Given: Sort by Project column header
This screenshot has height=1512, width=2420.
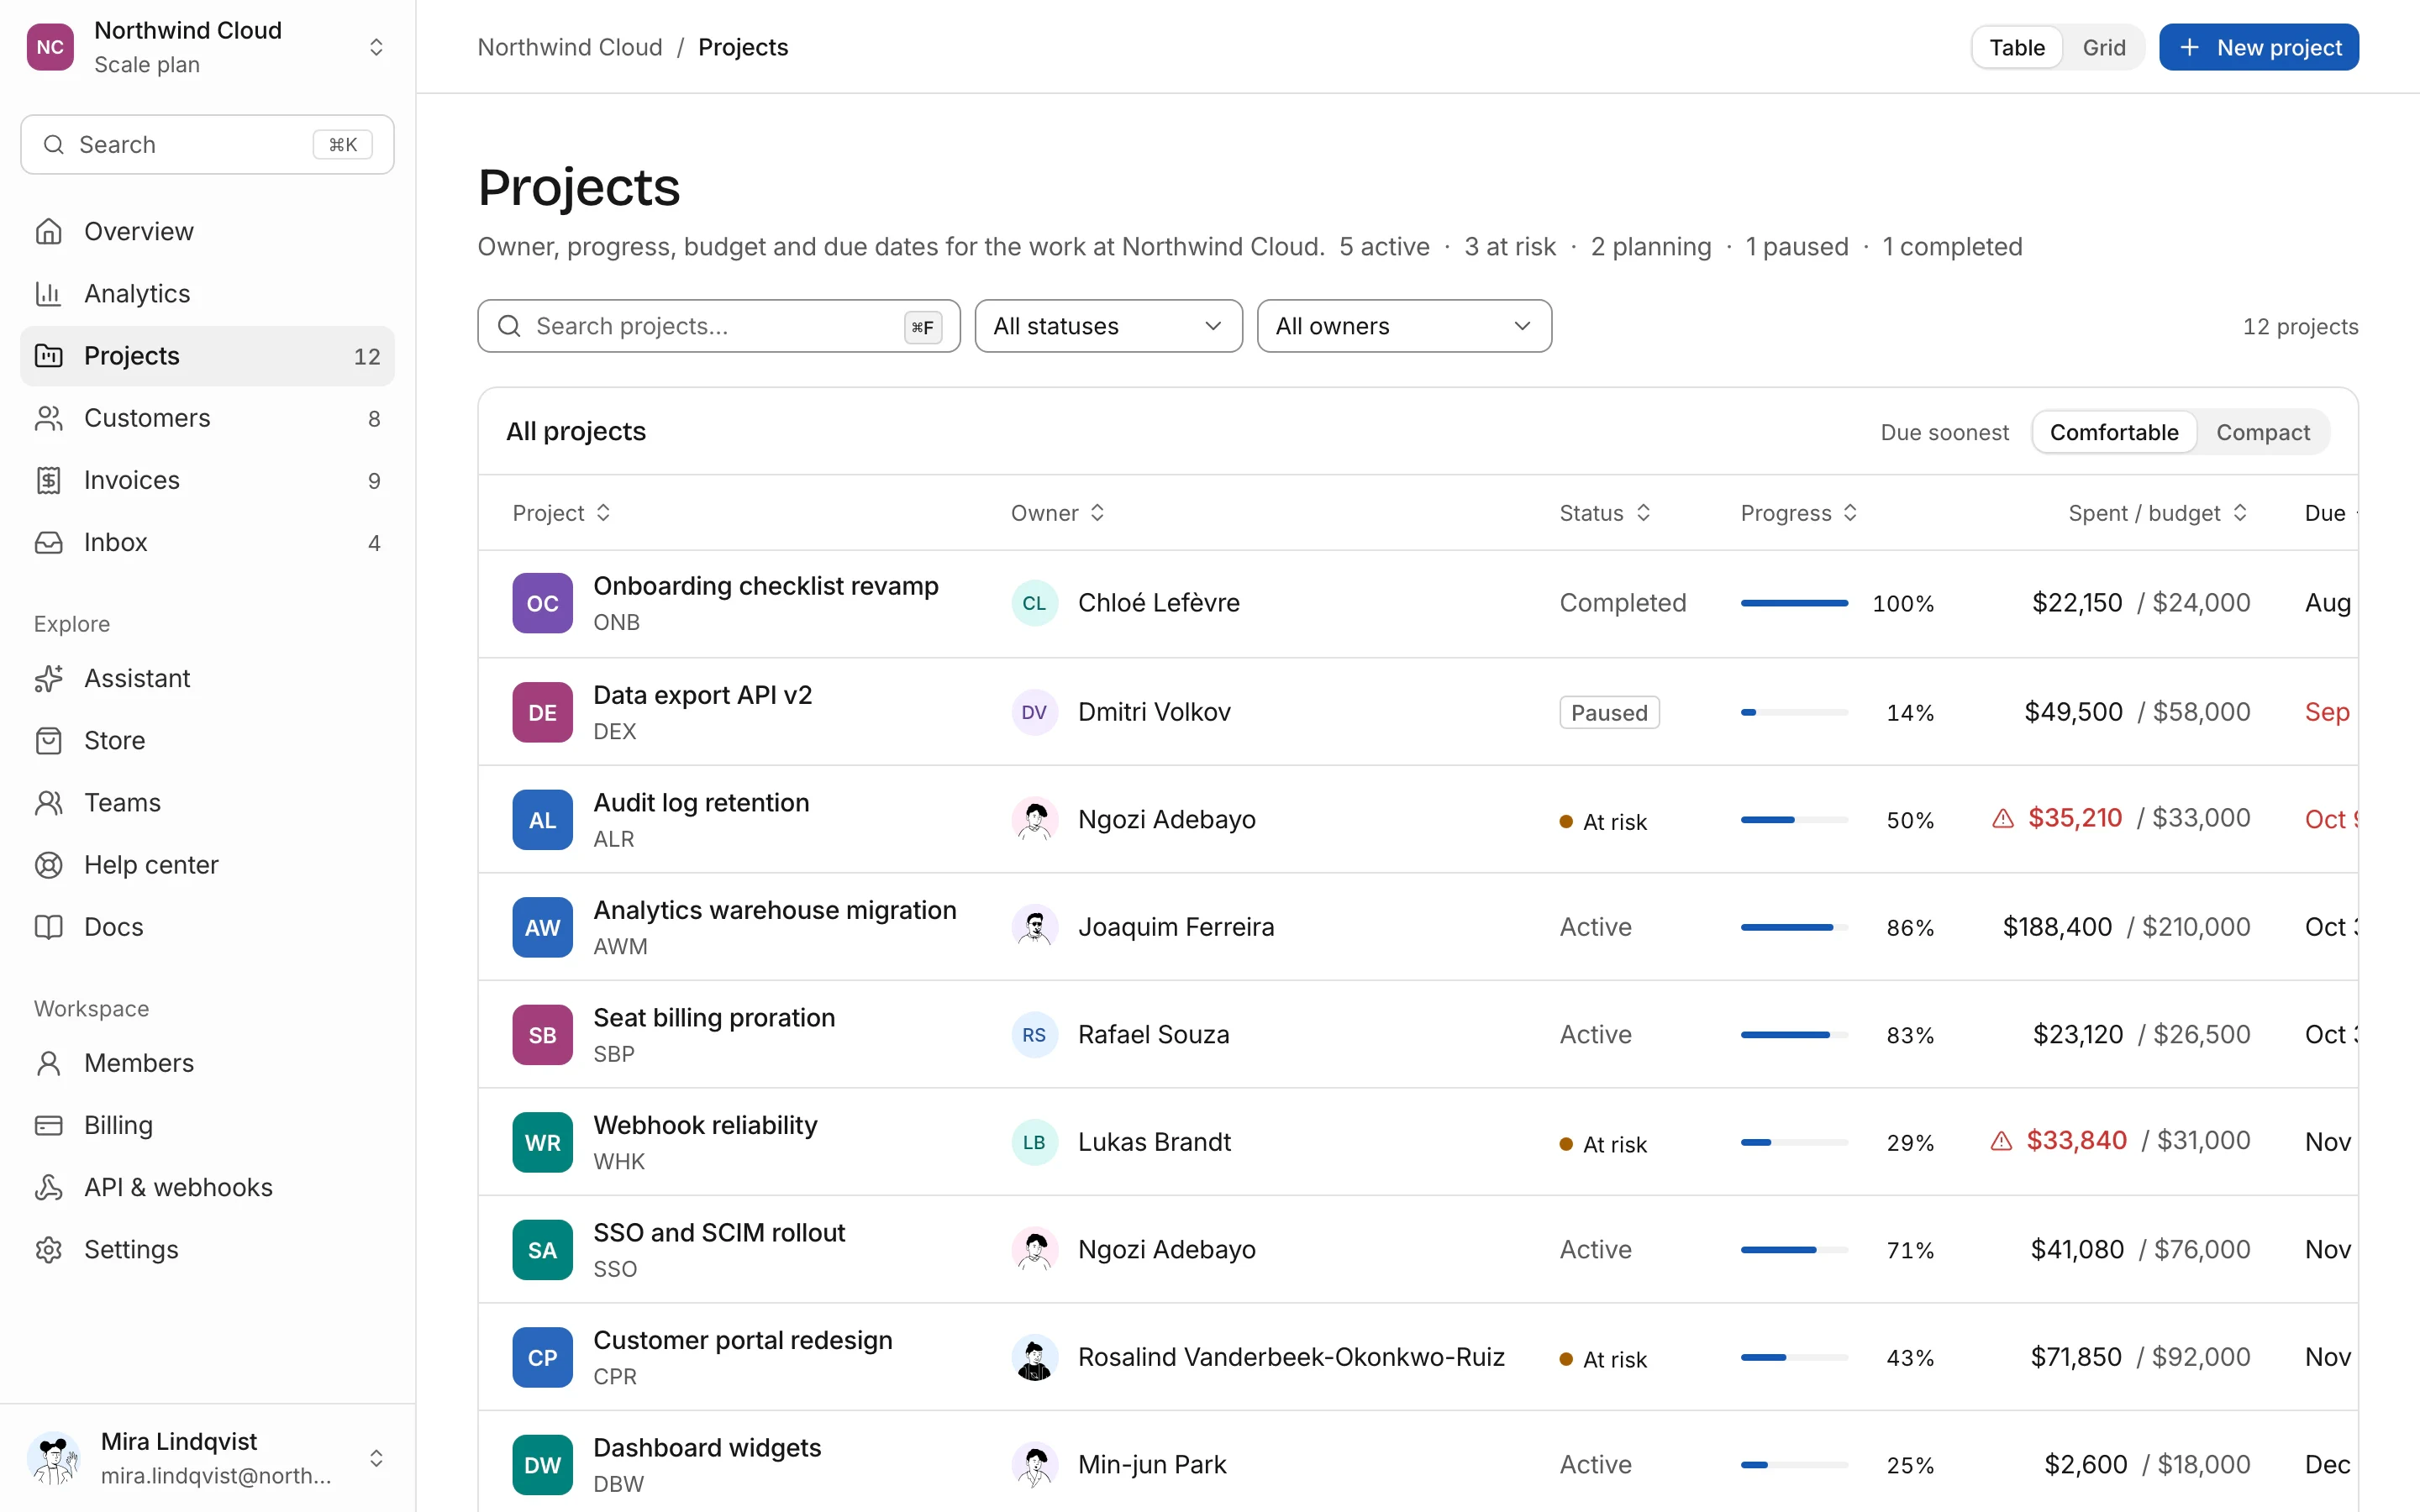Looking at the screenshot, I should click(x=561, y=513).
